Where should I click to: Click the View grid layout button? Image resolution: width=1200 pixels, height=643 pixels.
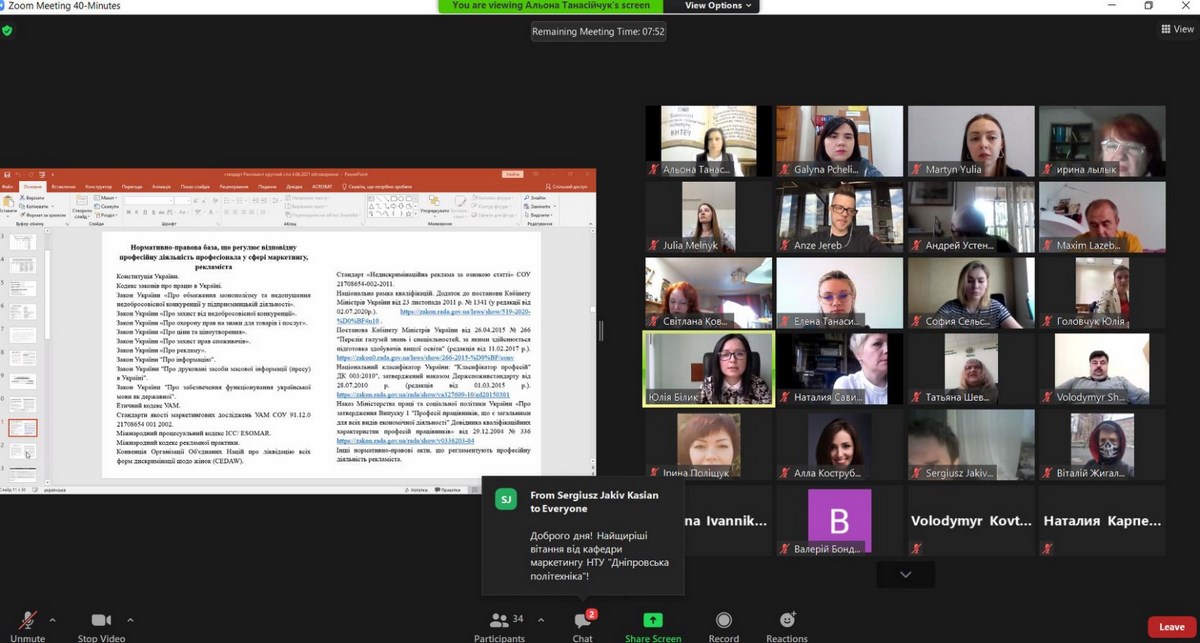tap(1177, 30)
